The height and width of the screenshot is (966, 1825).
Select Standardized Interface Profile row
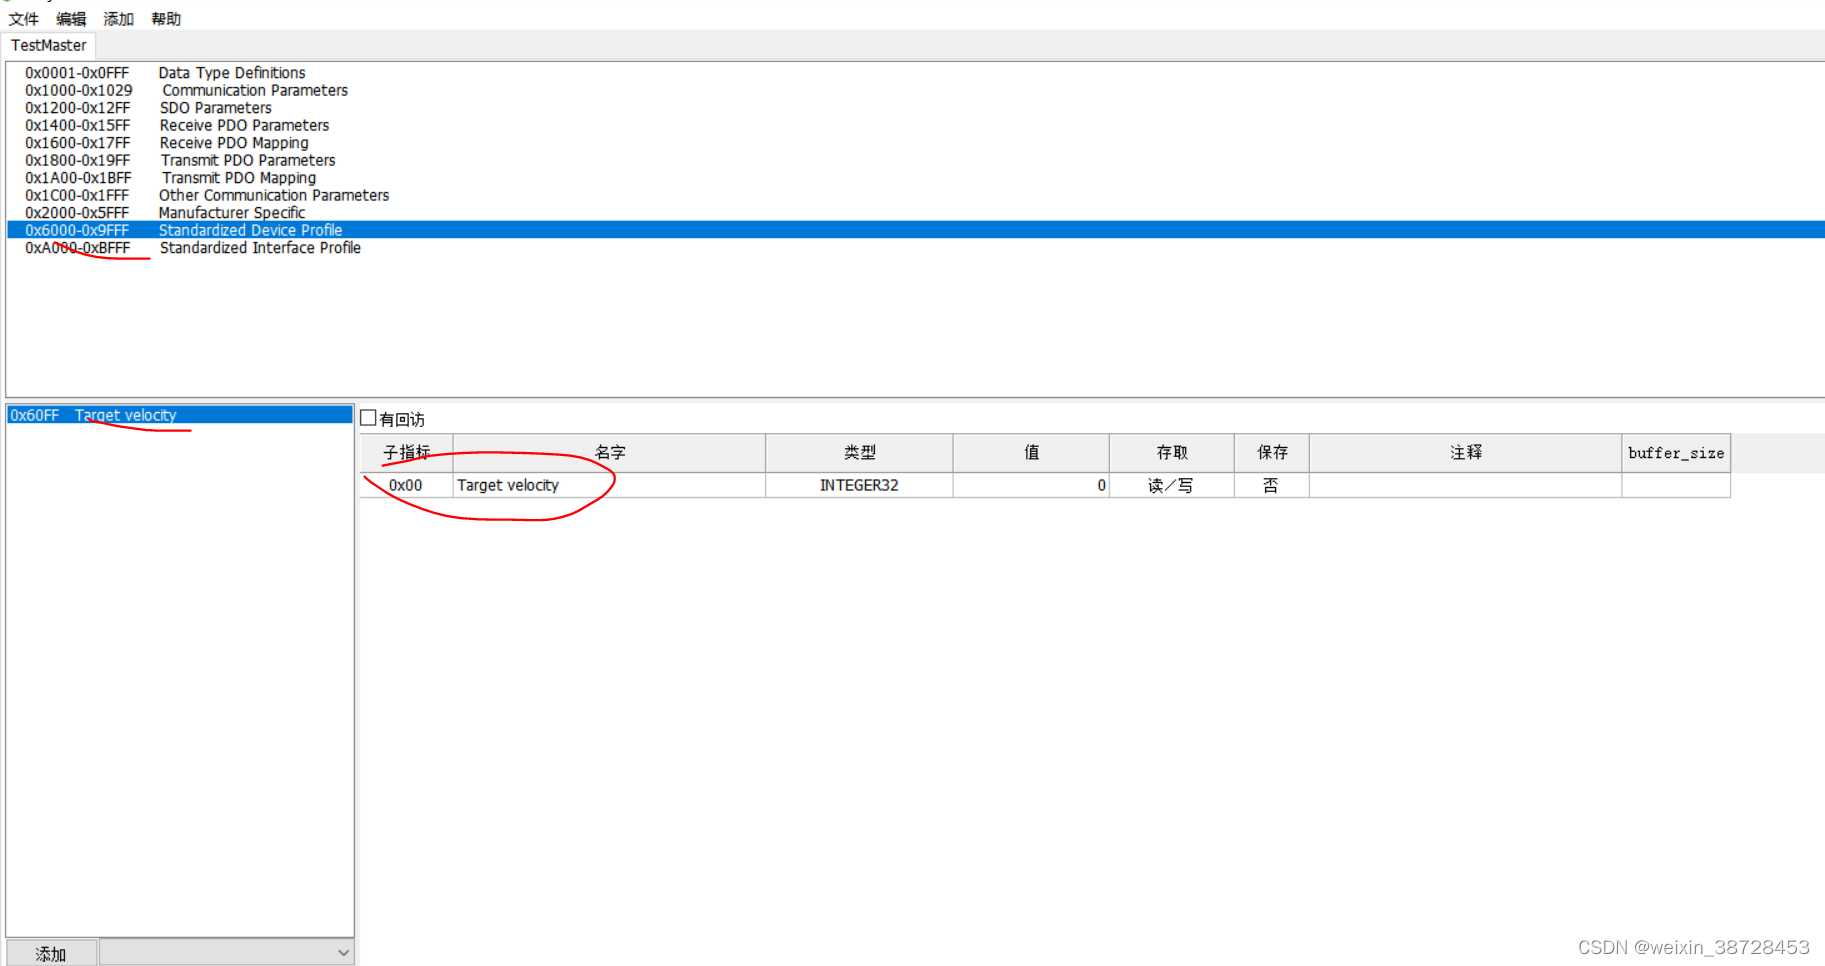916,248
